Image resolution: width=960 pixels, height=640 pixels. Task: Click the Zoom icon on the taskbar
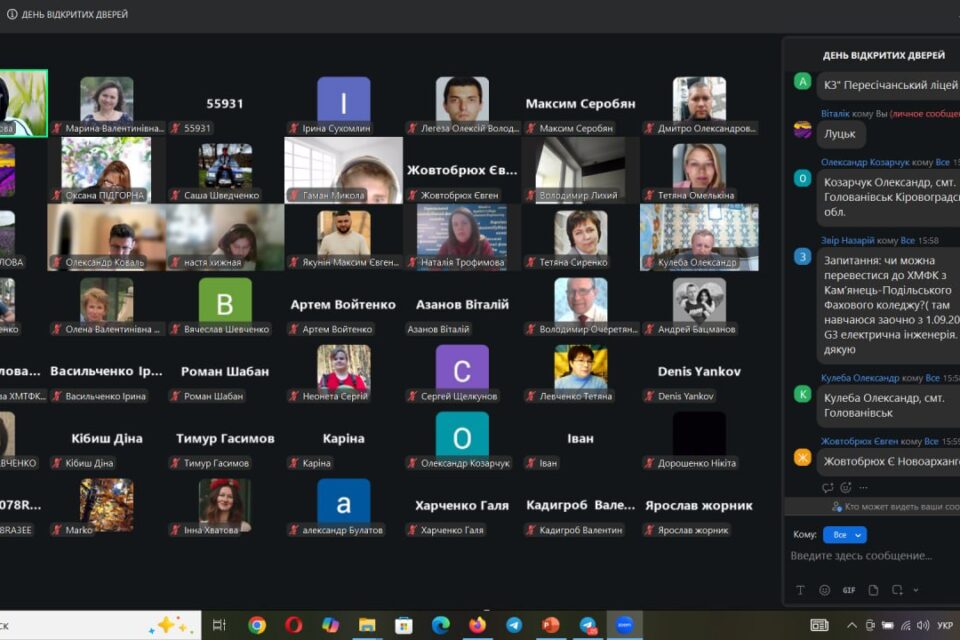pyautogui.click(x=624, y=625)
